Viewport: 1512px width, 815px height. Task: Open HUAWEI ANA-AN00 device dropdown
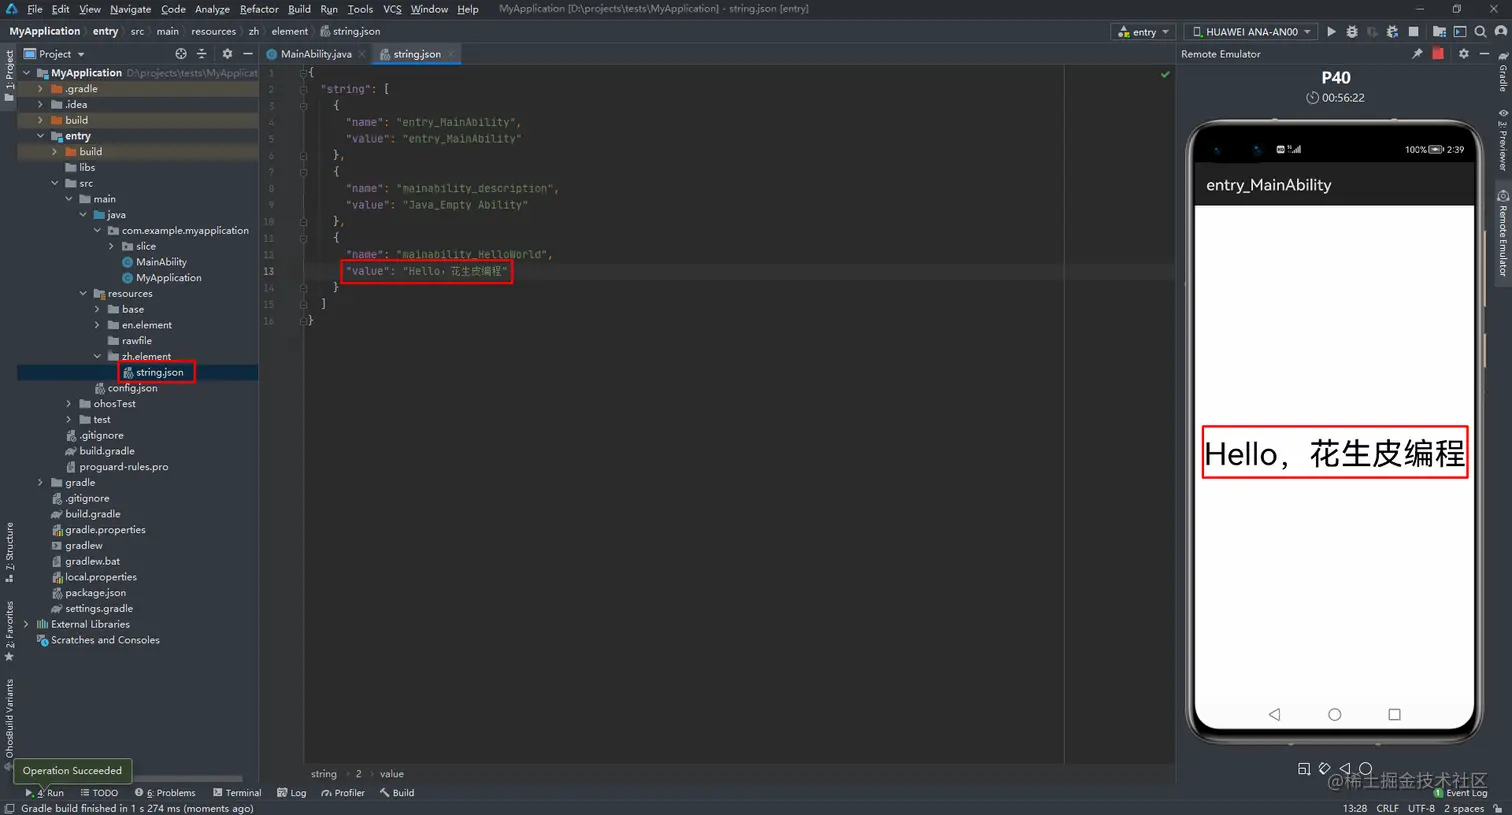click(x=1250, y=32)
